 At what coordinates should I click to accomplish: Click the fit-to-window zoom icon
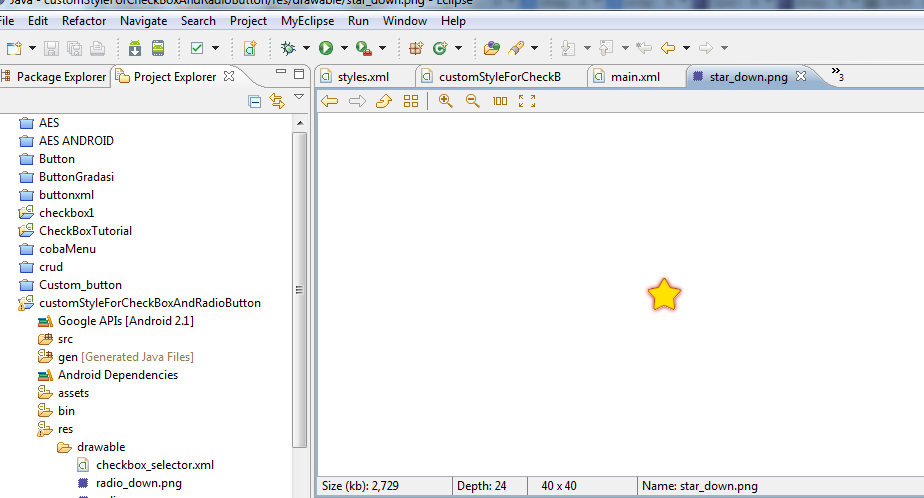pyautogui.click(x=527, y=101)
